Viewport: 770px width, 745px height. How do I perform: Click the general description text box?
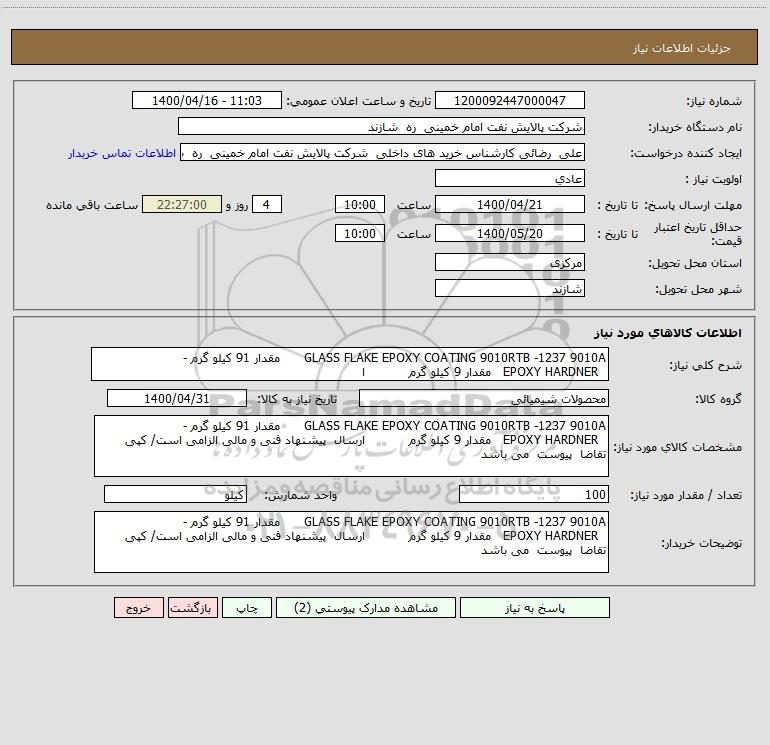[350, 364]
